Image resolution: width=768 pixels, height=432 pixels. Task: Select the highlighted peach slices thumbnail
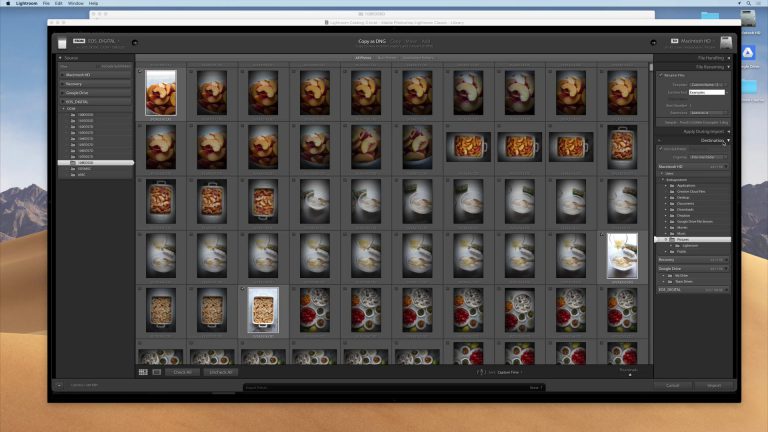click(161, 93)
